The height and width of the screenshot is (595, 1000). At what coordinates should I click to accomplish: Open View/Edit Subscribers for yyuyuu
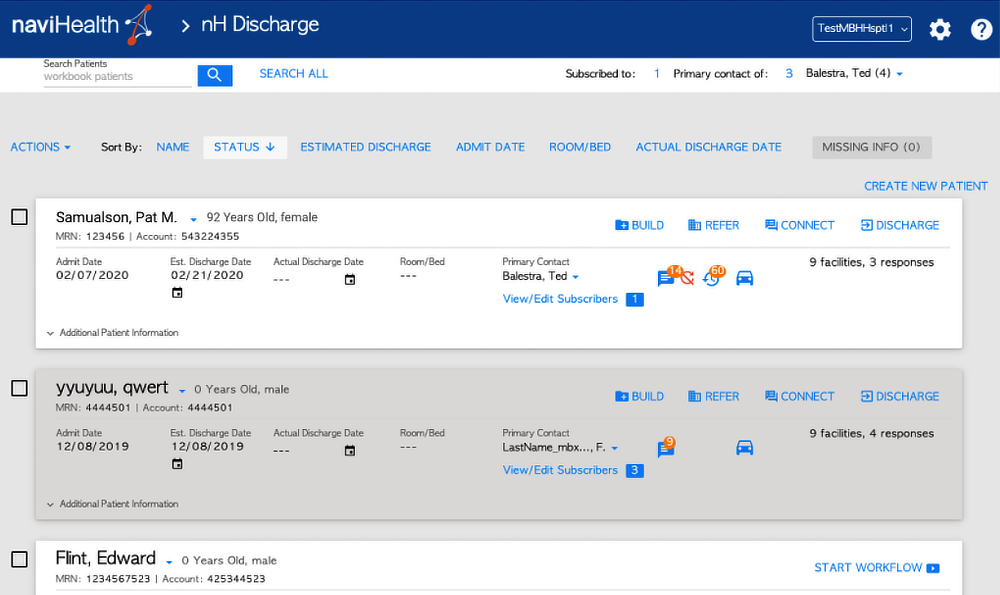(560, 471)
